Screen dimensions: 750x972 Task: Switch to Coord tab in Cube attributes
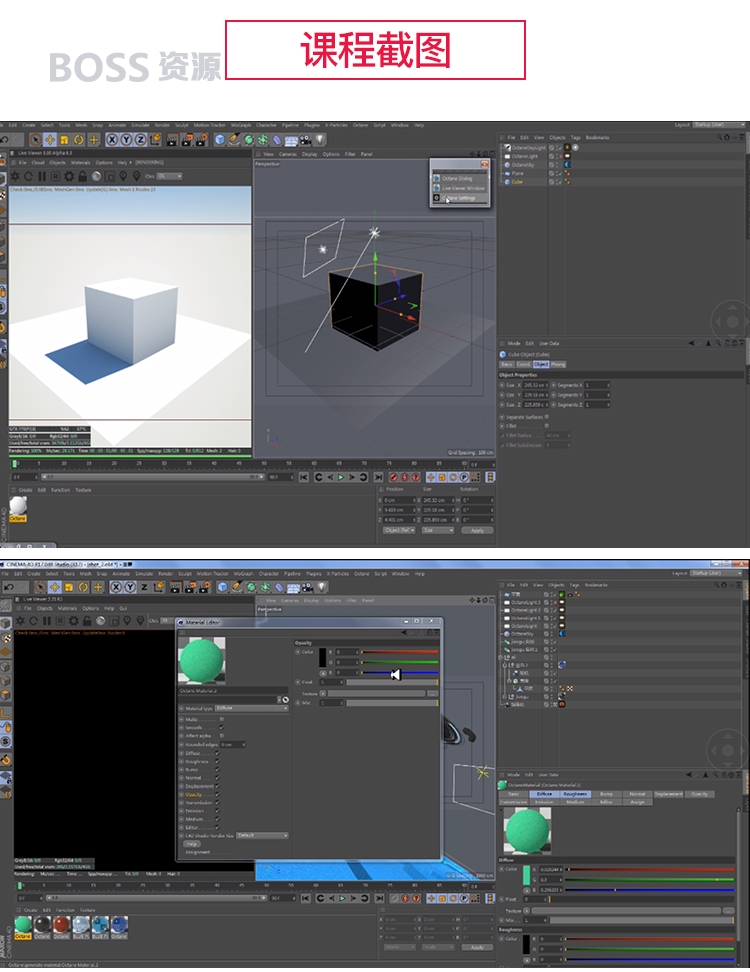click(x=524, y=364)
